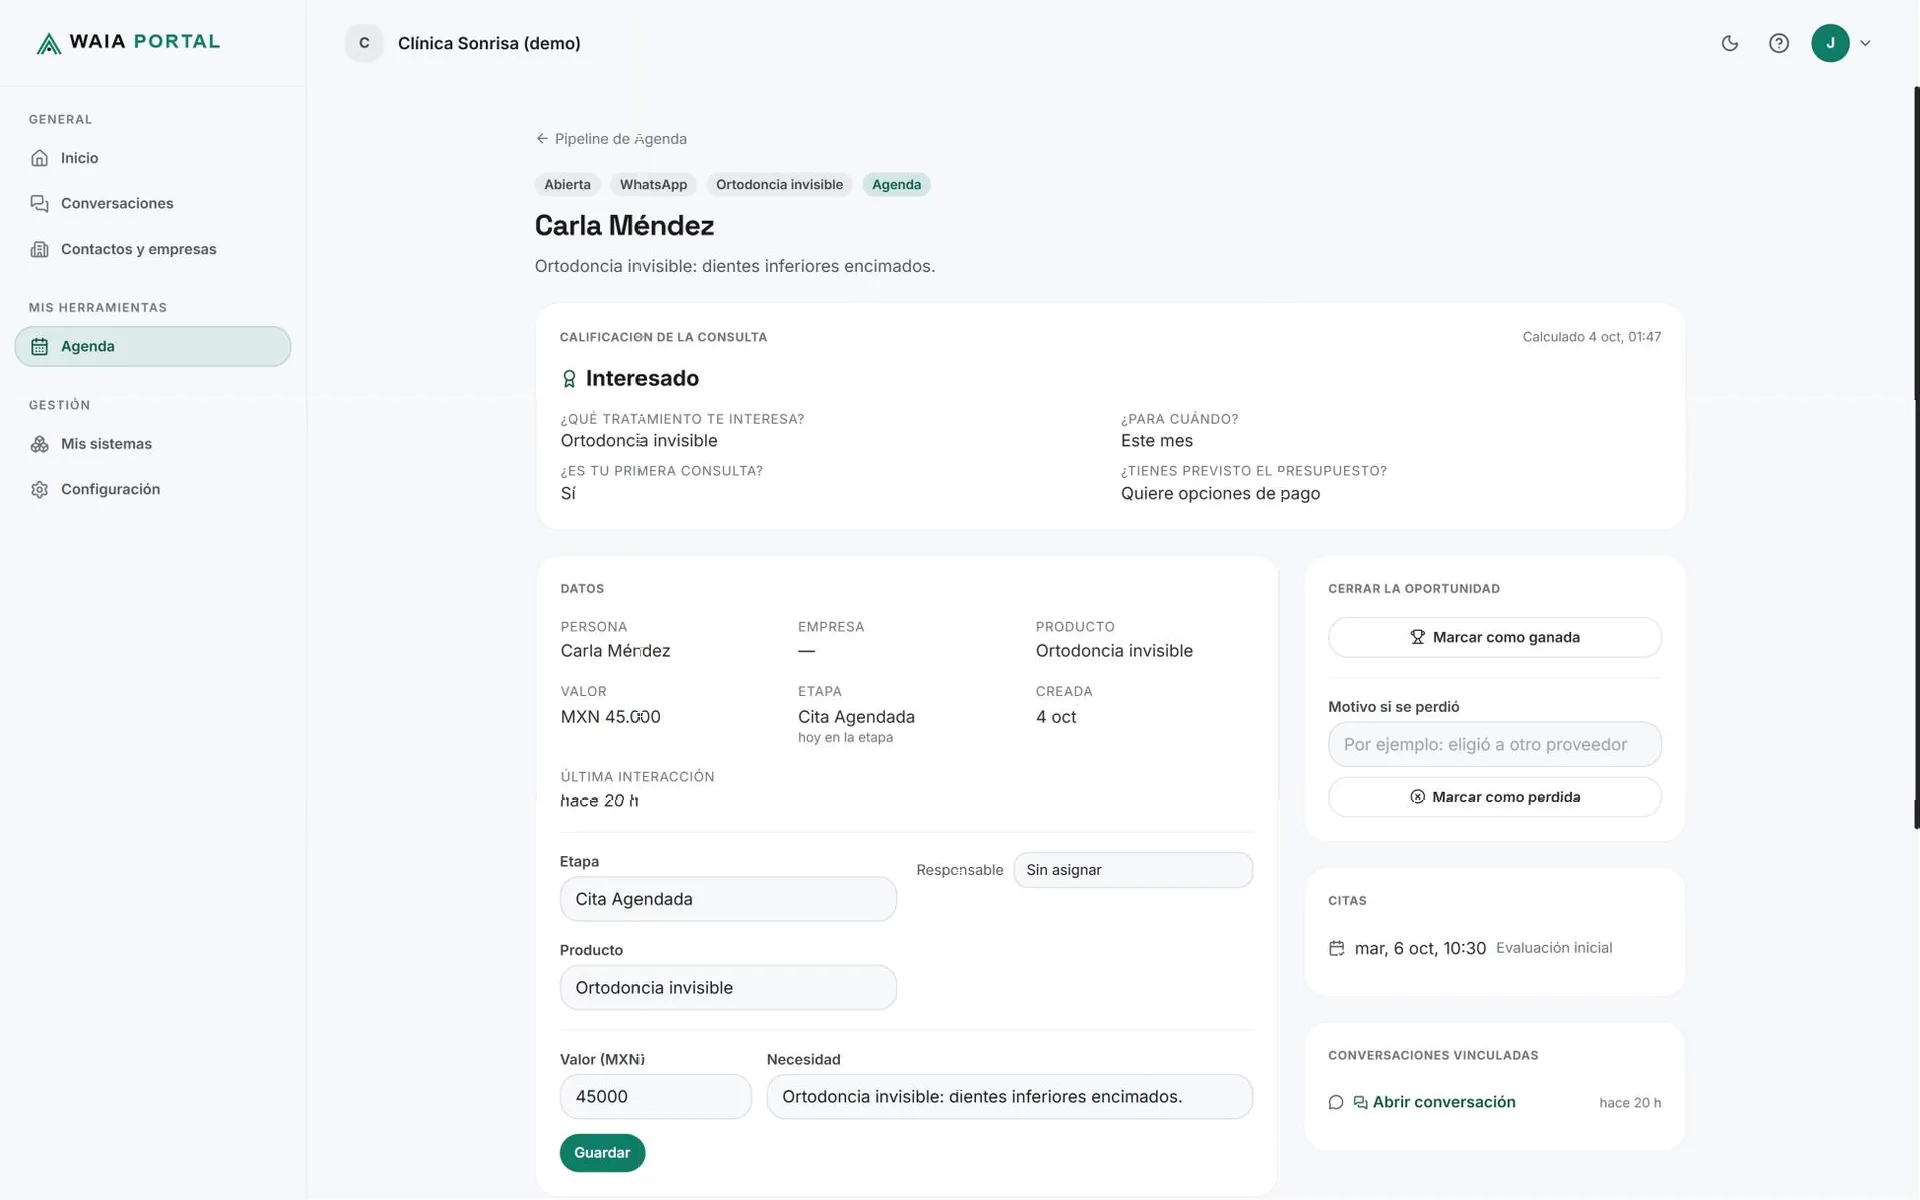Click the calendar icon beside the cita
1920x1200 pixels.
[x=1336, y=948]
